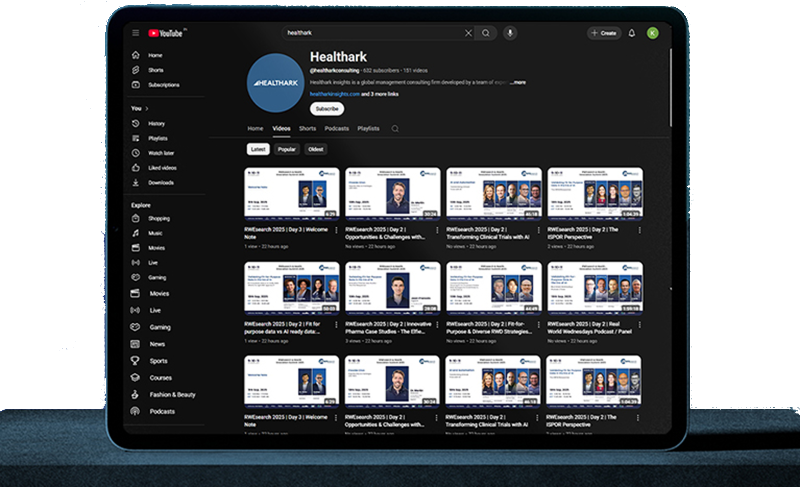
Task: Subscribe to the Healthark channel
Action: pyautogui.click(x=327, y=109)
